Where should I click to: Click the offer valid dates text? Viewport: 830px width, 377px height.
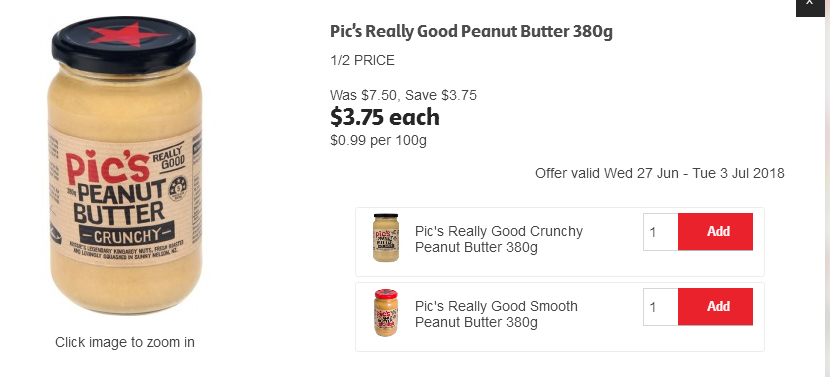660,173
